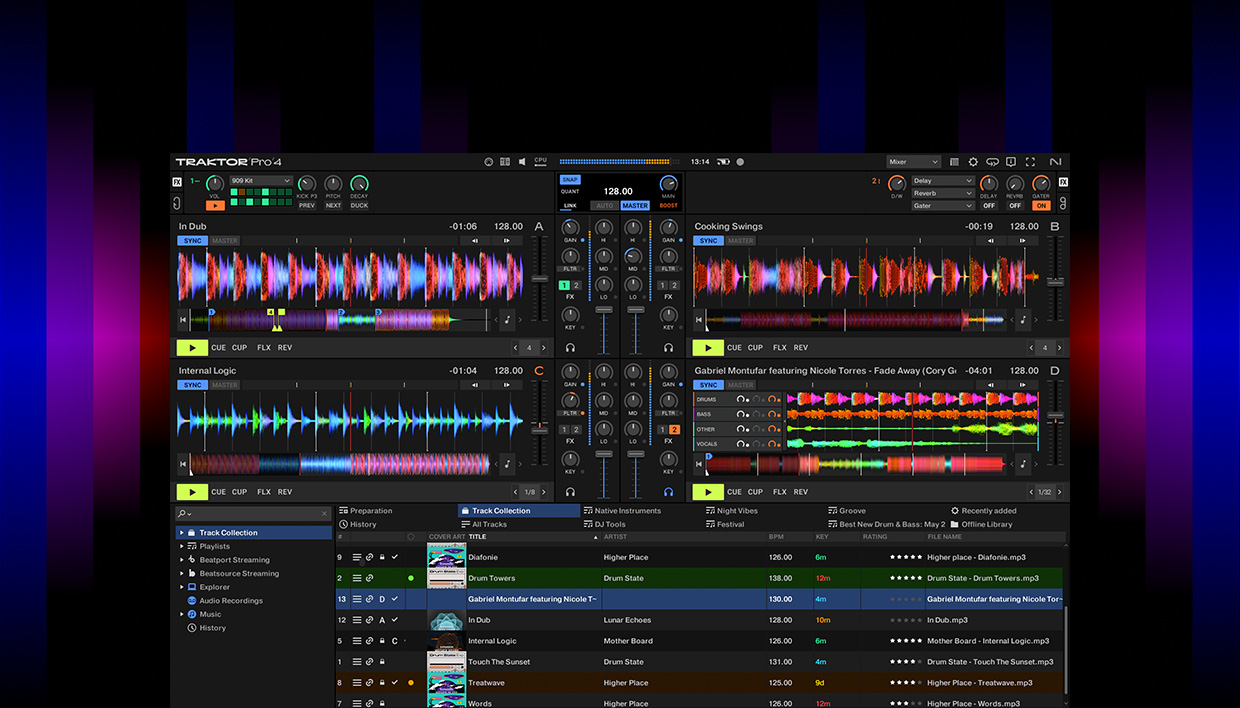
Task: Activate the record button next to the clock
Action: (740, 161)
